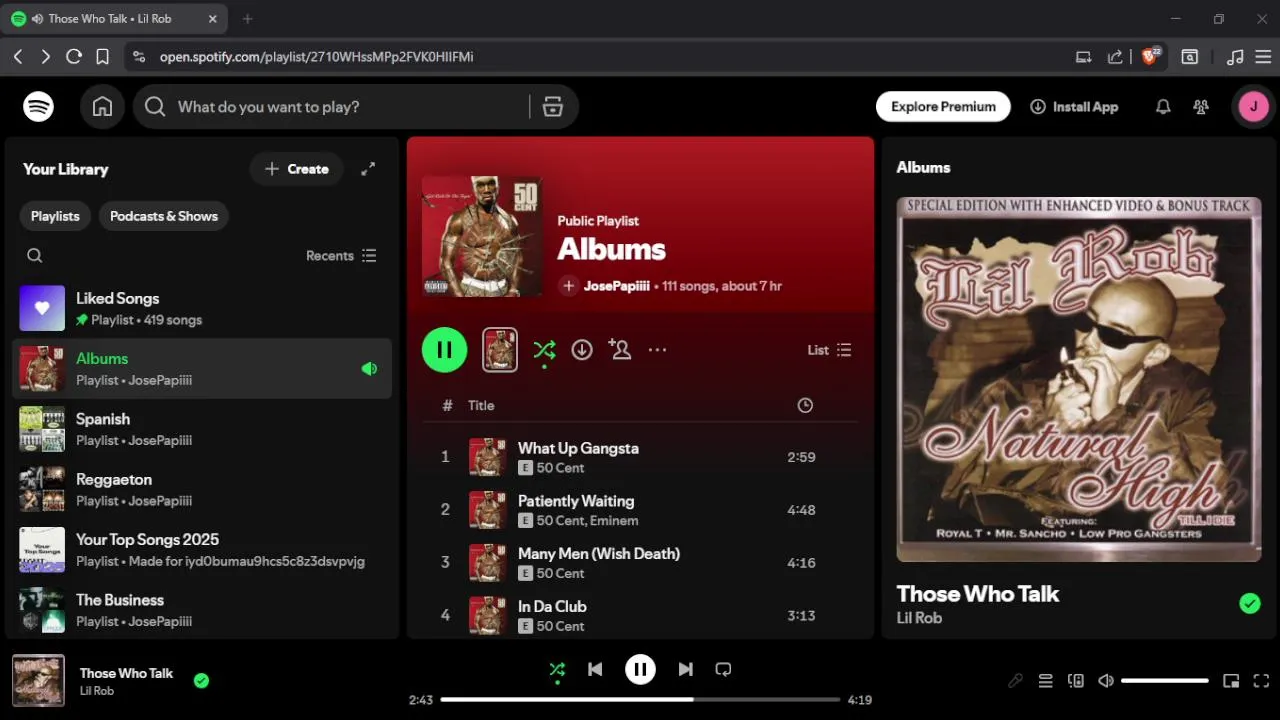Open the Recents sort dropdown
1280x720 pixels.
click(x=341, y=256)
